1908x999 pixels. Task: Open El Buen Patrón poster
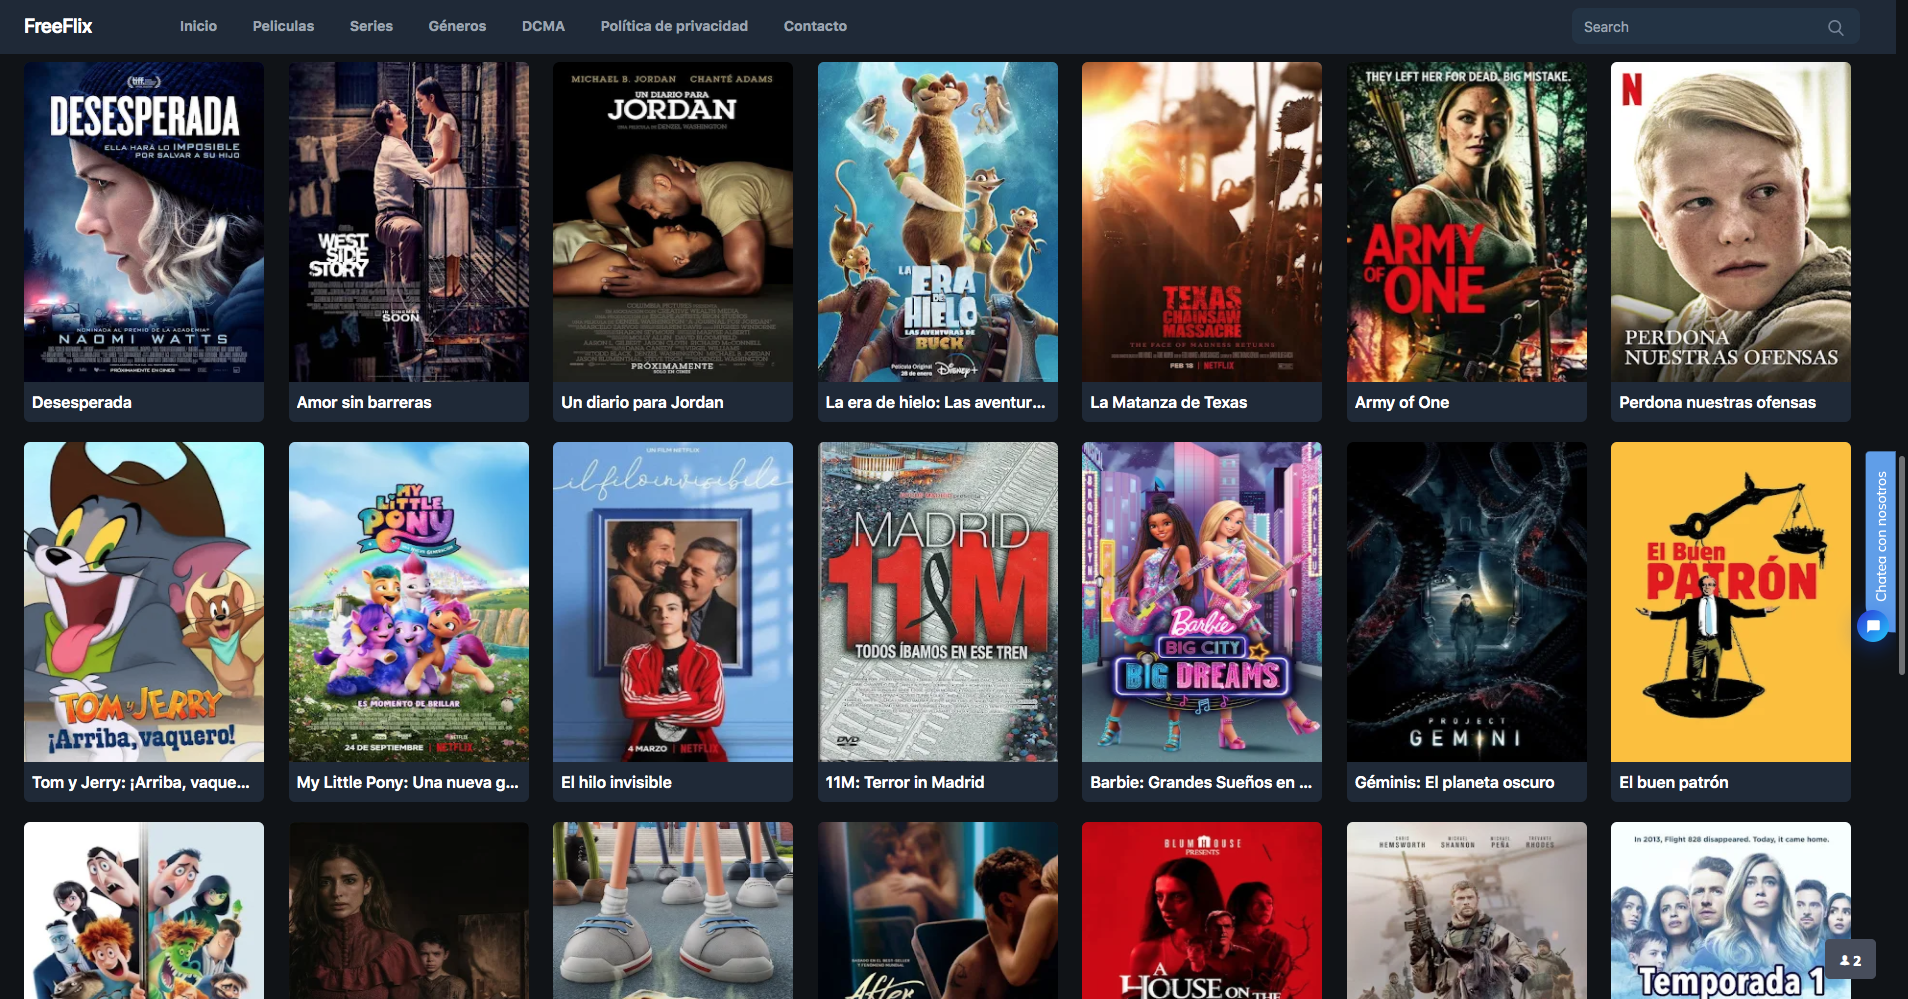(x=1731, y=602)
